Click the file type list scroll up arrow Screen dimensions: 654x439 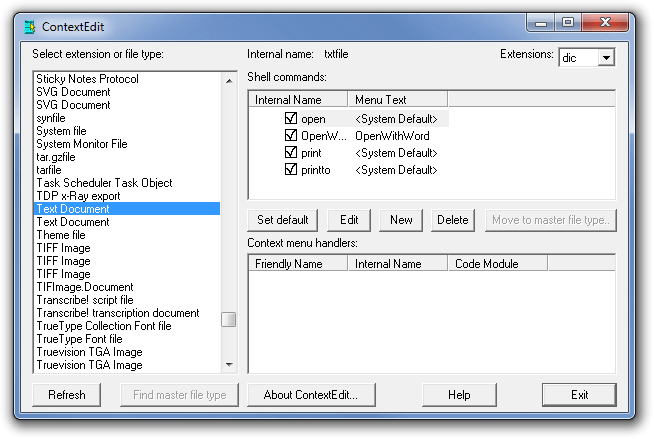coord(229,80)
